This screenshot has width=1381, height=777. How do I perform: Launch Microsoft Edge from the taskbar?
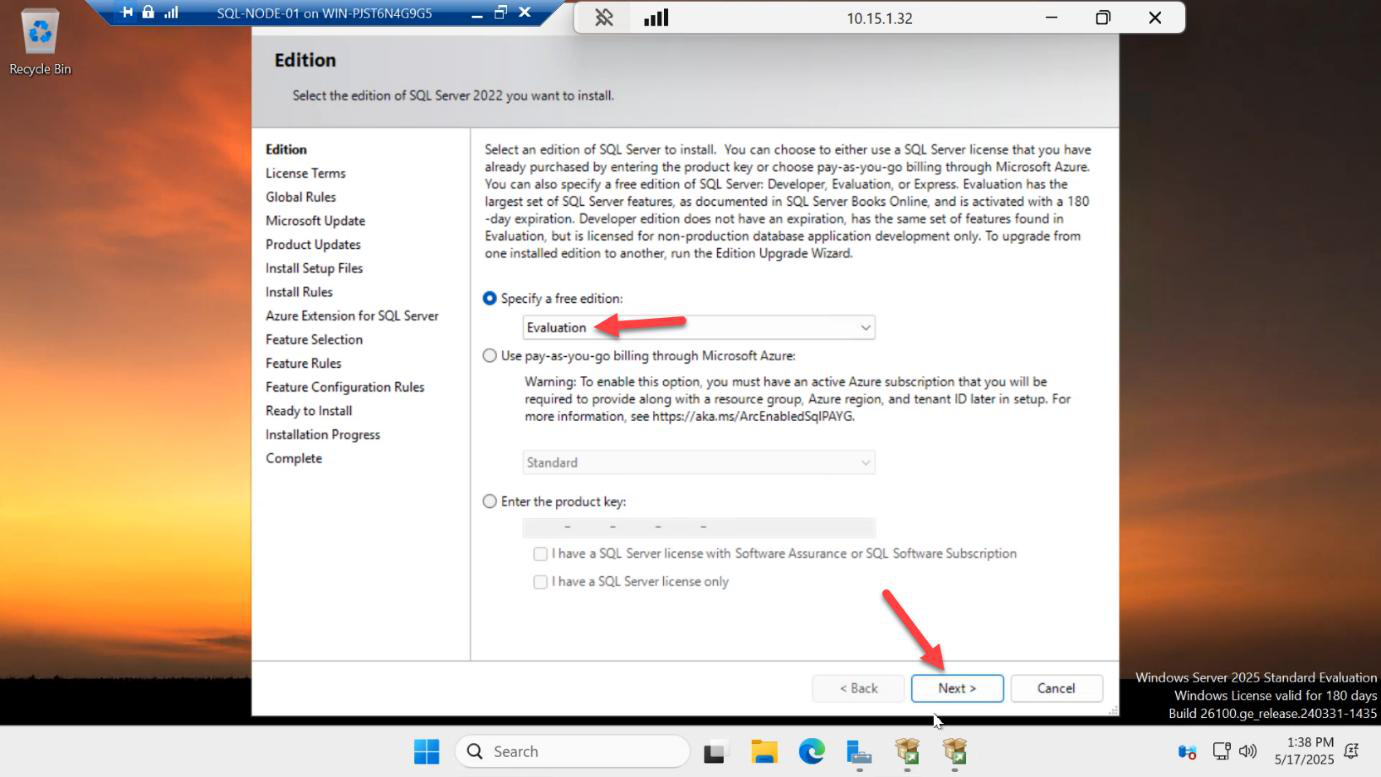pyautogui.click(x=811, y=751)
